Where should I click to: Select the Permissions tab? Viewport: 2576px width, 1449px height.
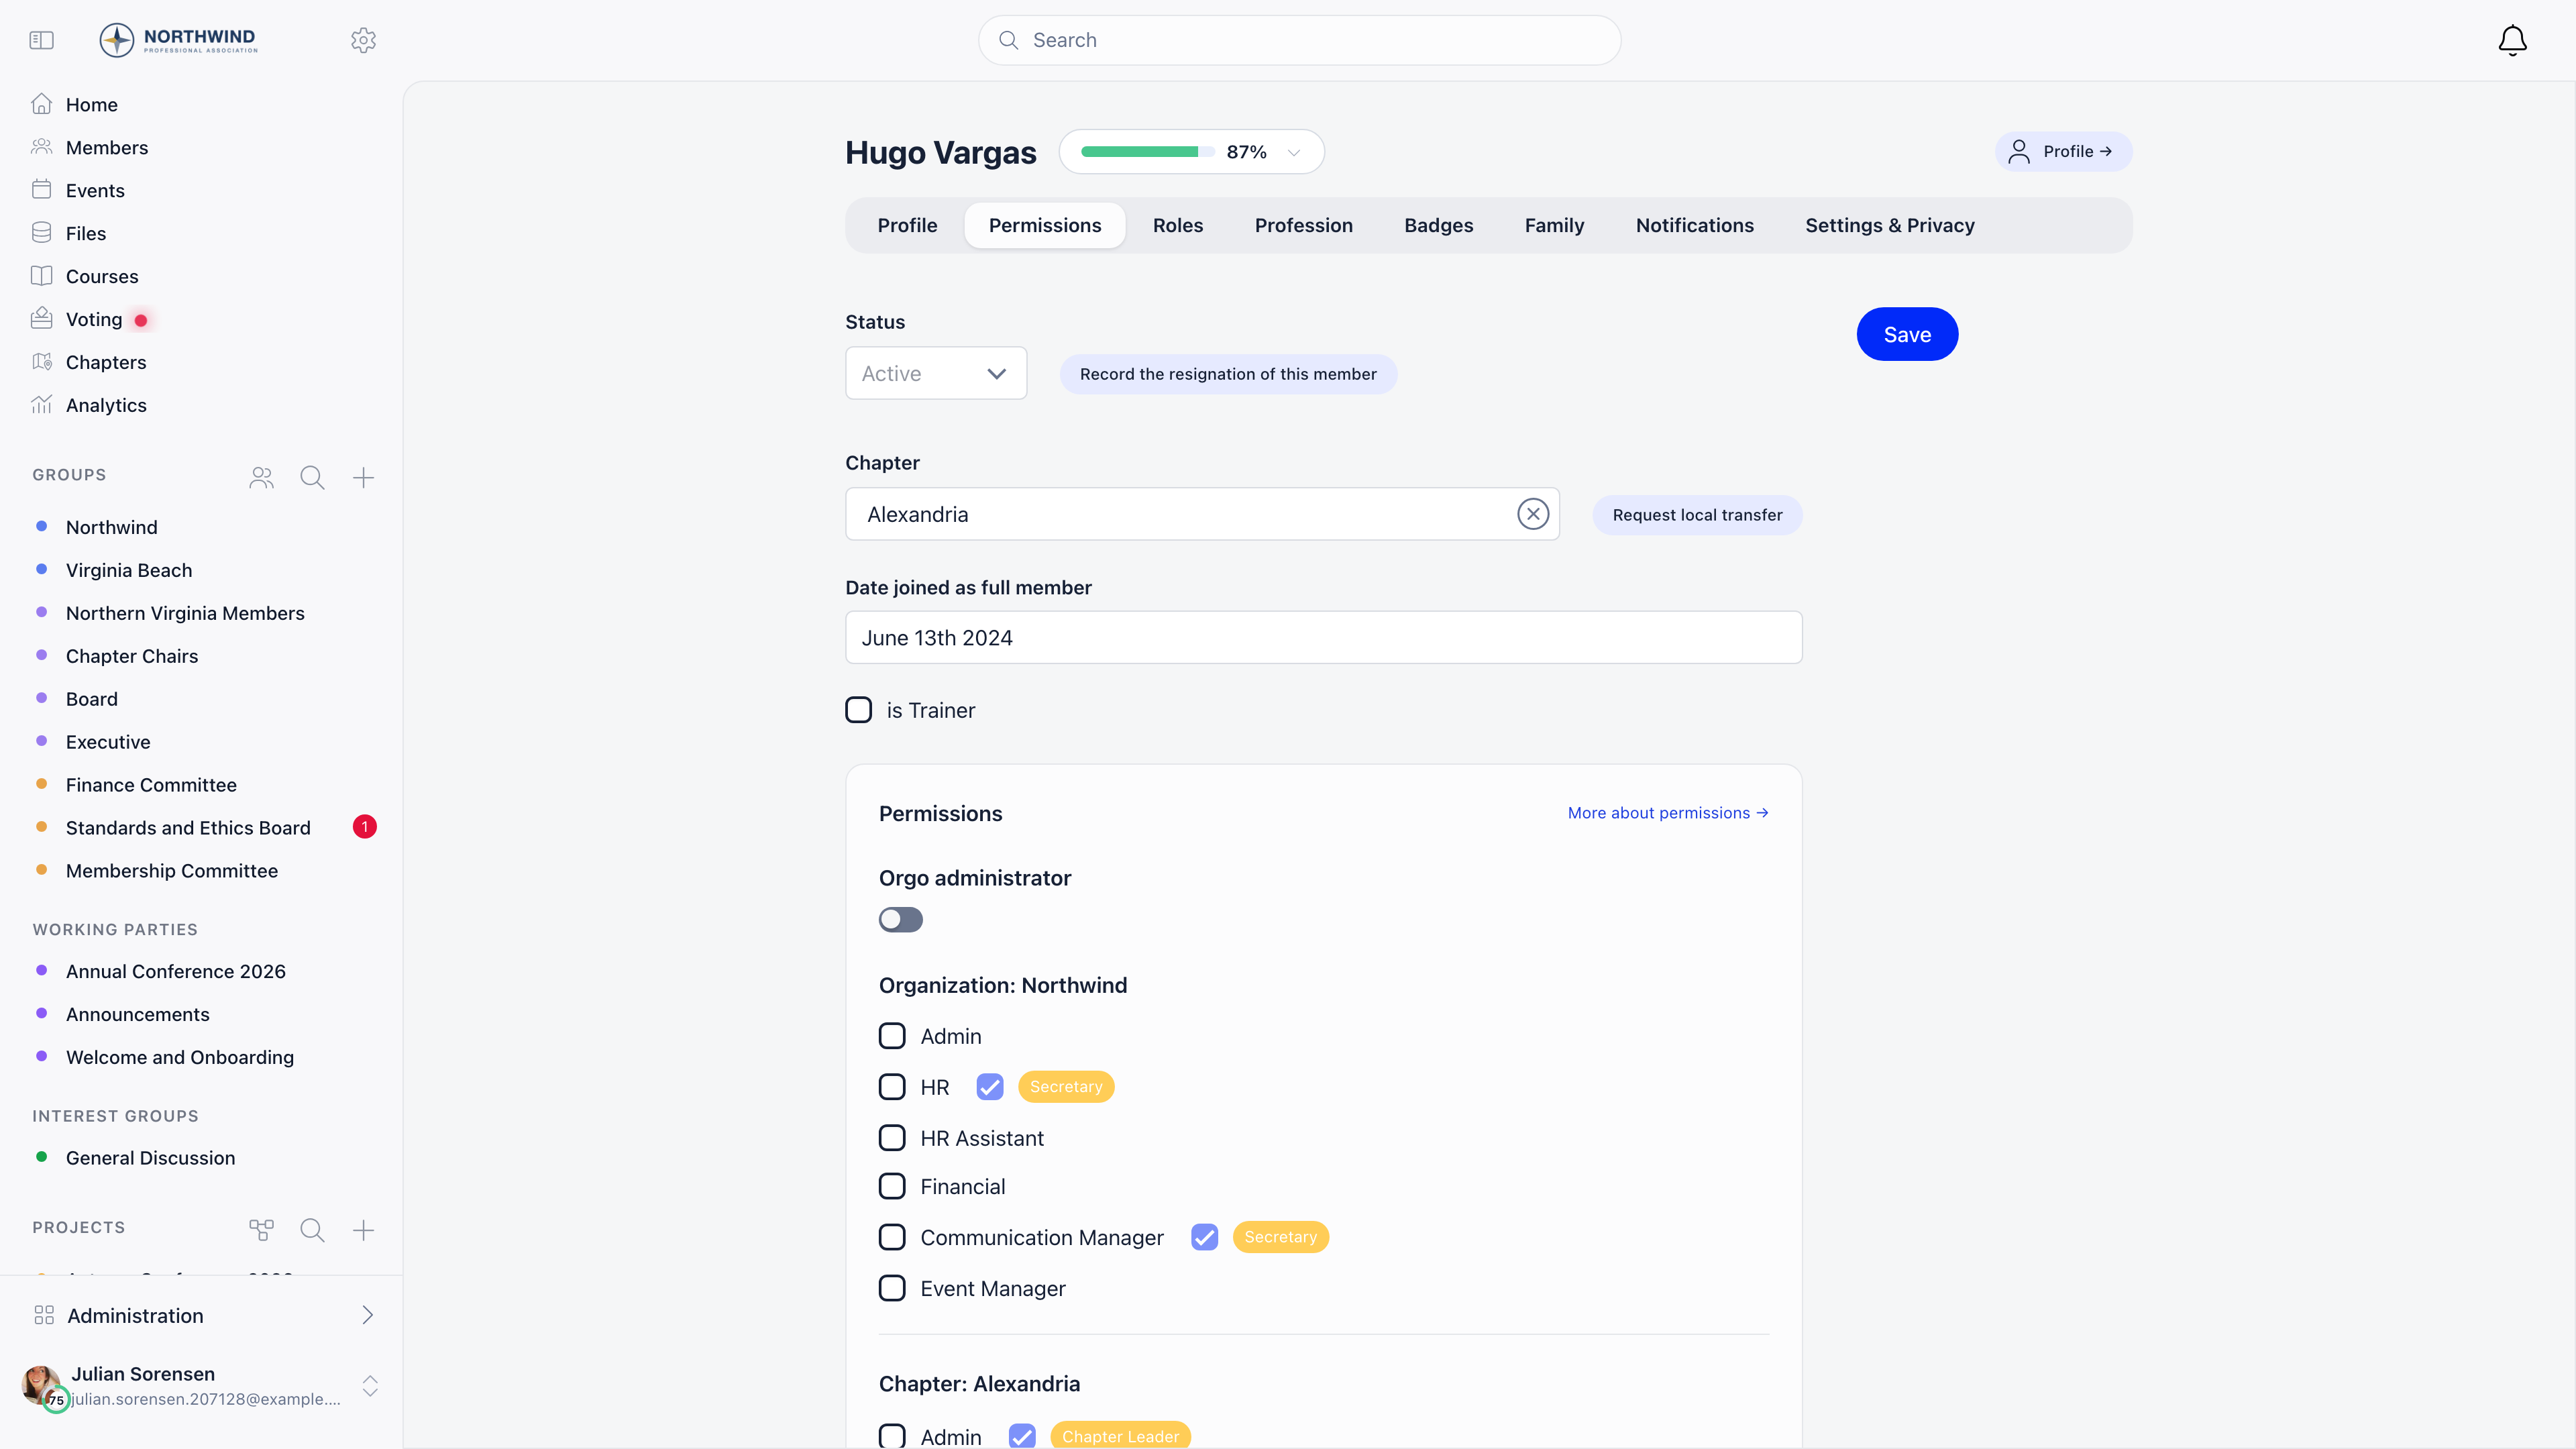point(1045,225)
